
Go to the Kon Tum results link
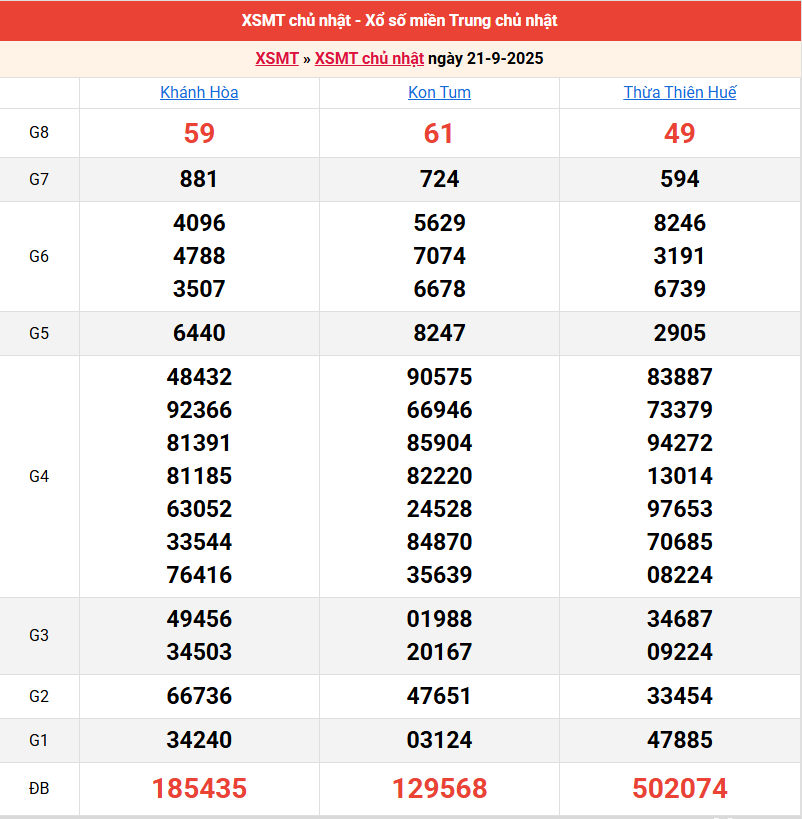point(439,92)
